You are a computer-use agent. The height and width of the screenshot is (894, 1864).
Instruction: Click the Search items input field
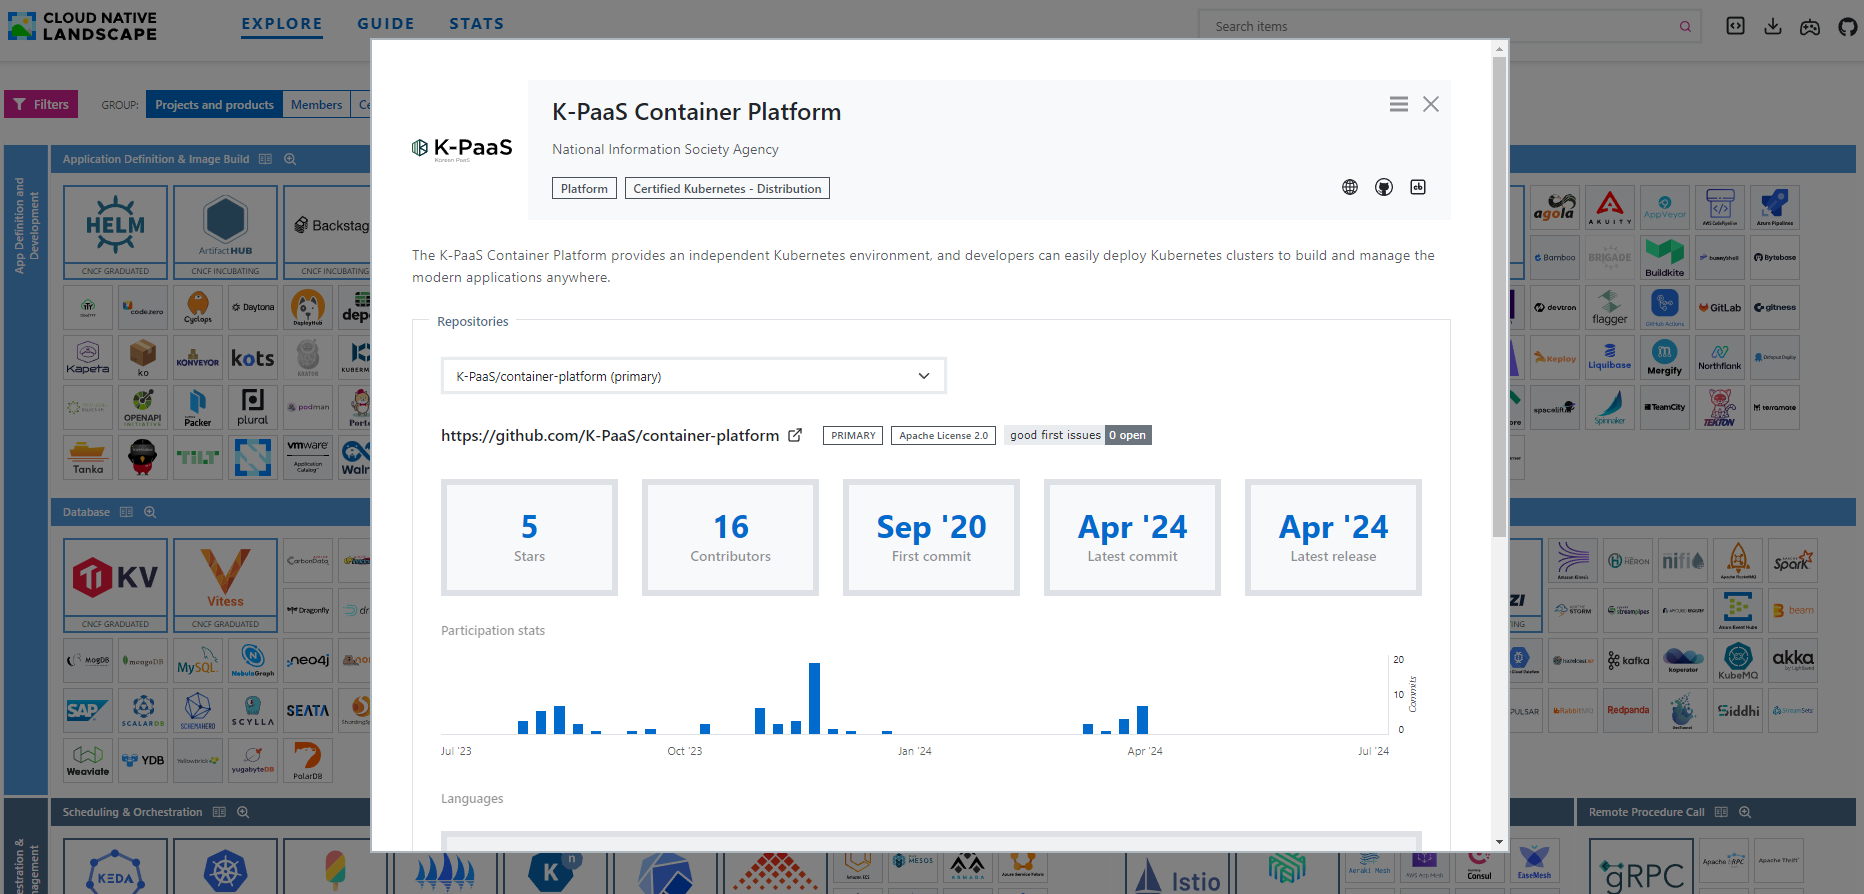pyautogui.click(x=1440, y=26)
